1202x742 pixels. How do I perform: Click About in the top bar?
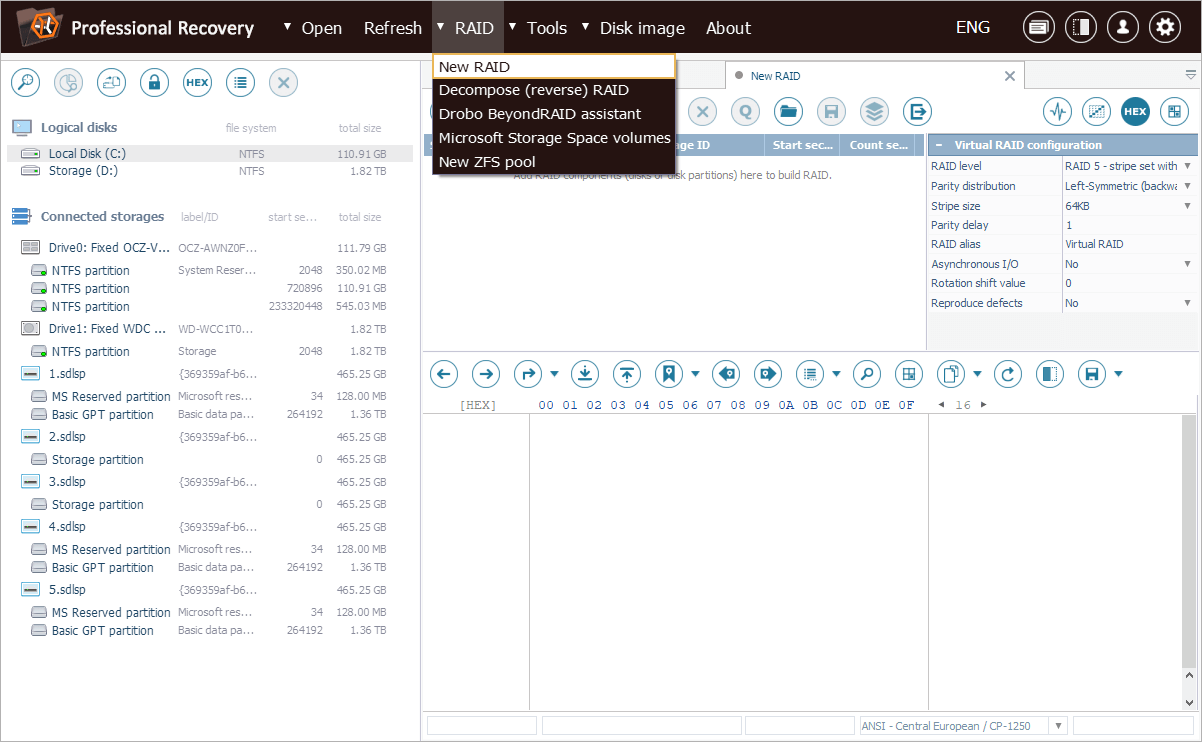click(x=728, y=28)
